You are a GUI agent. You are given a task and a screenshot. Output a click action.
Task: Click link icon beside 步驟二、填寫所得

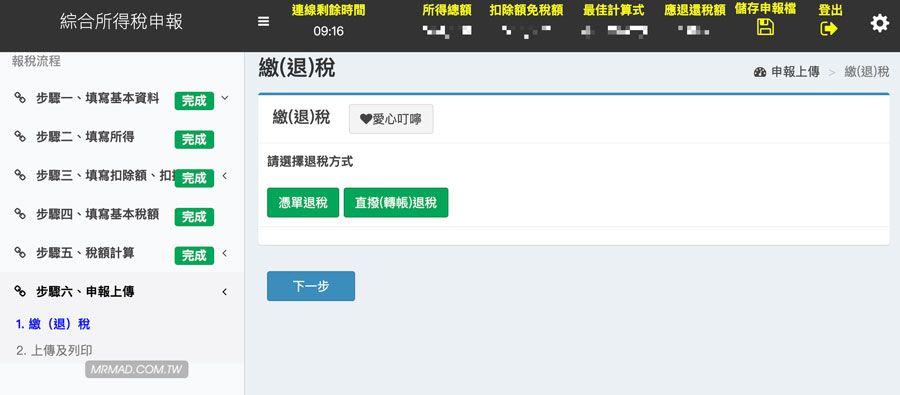(20, 137)
